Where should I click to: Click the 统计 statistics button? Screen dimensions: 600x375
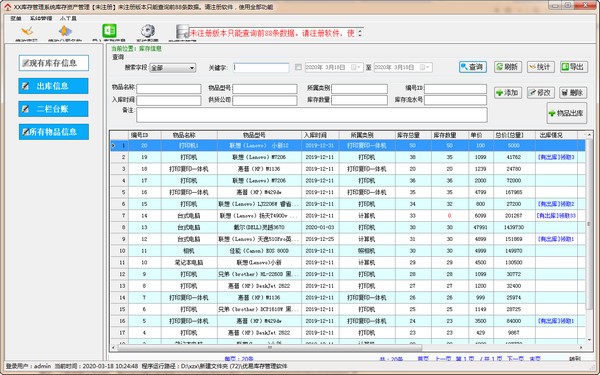pos(540,67)
